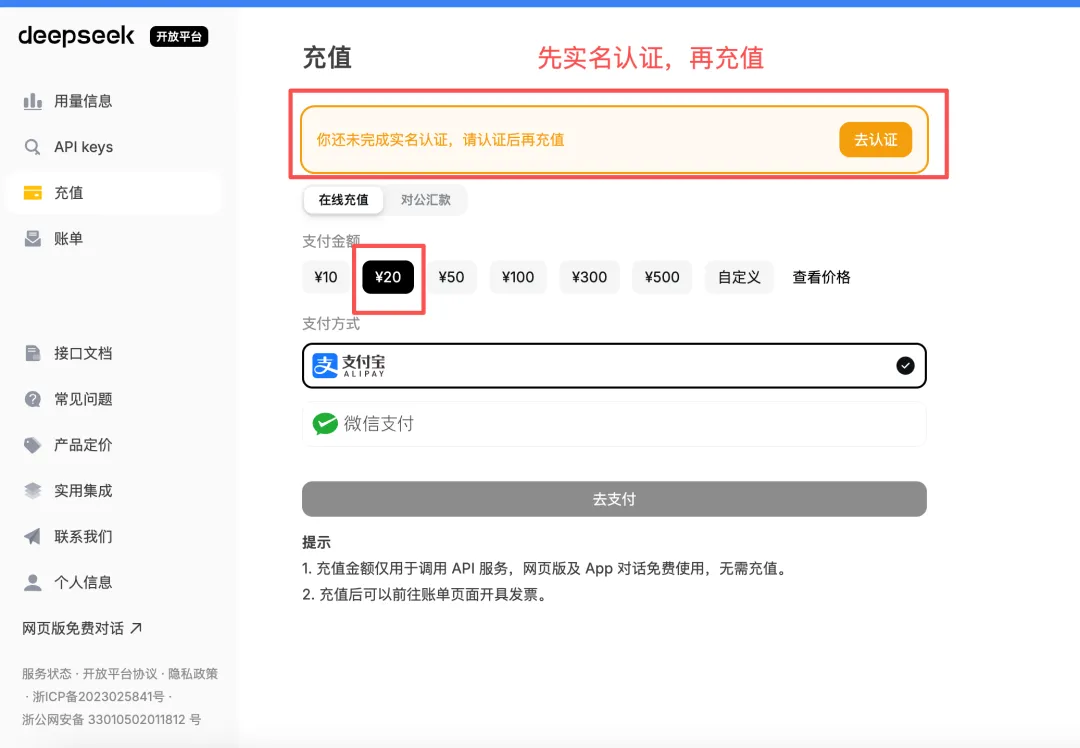Click the WeChat Pay green logo
1080x748 pixels.
[324, 424]
